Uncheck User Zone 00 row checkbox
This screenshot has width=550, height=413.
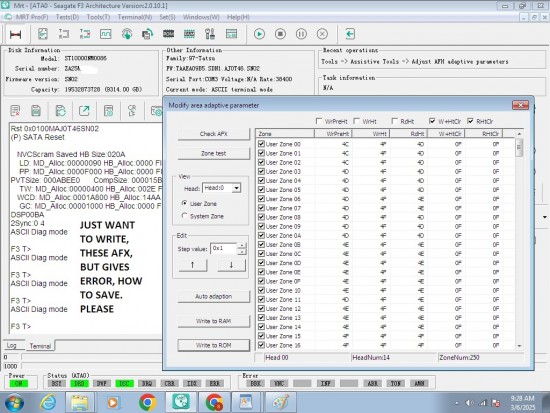261,144
